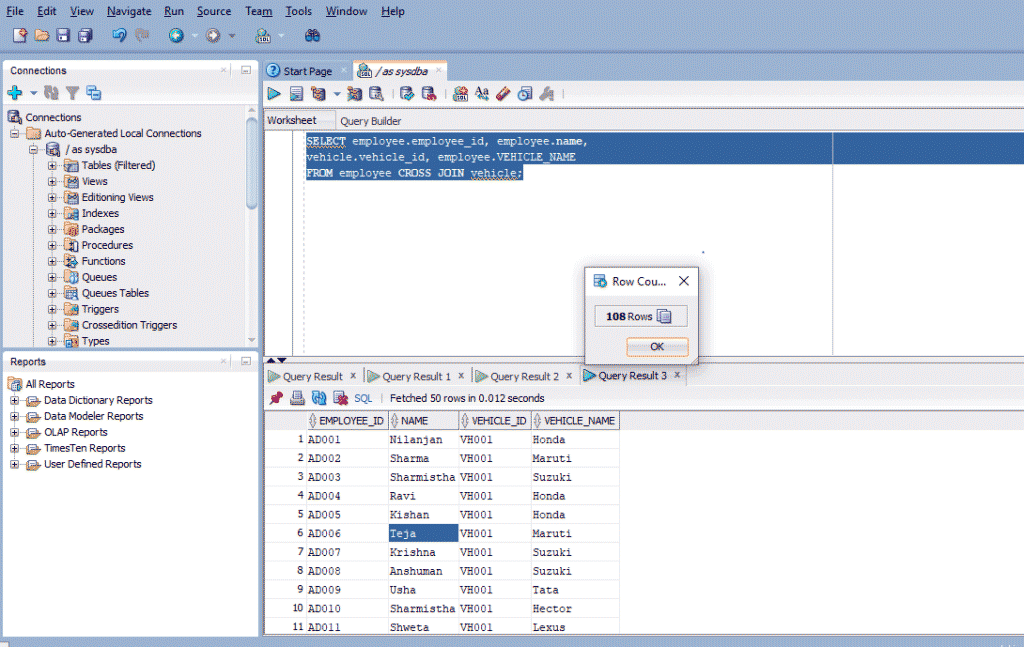
Task: Open the Navigate menu
Action: pos(129,11)
